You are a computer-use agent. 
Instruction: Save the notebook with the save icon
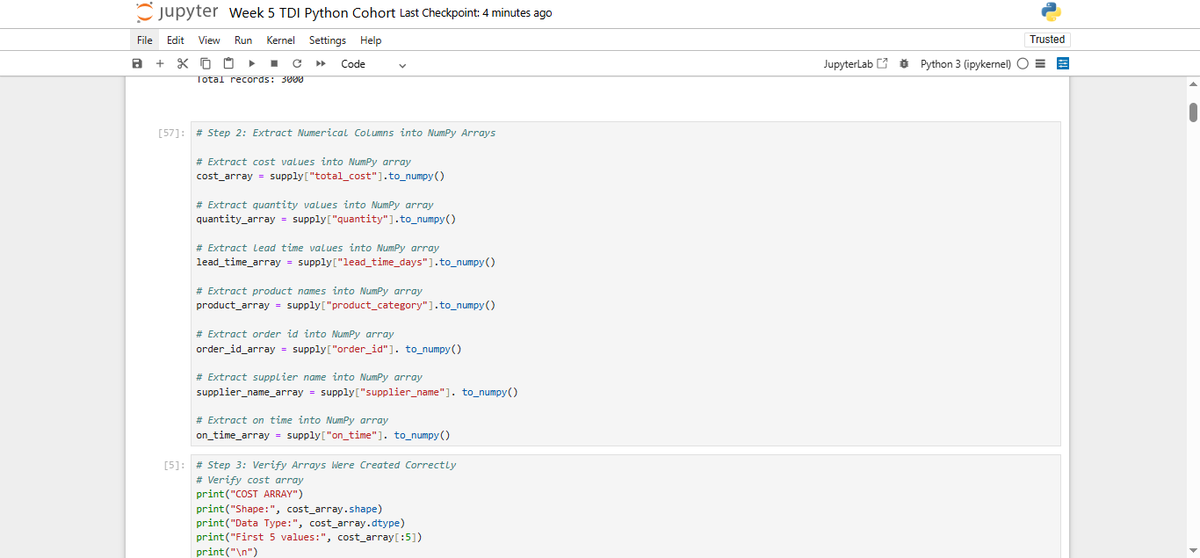137,64
